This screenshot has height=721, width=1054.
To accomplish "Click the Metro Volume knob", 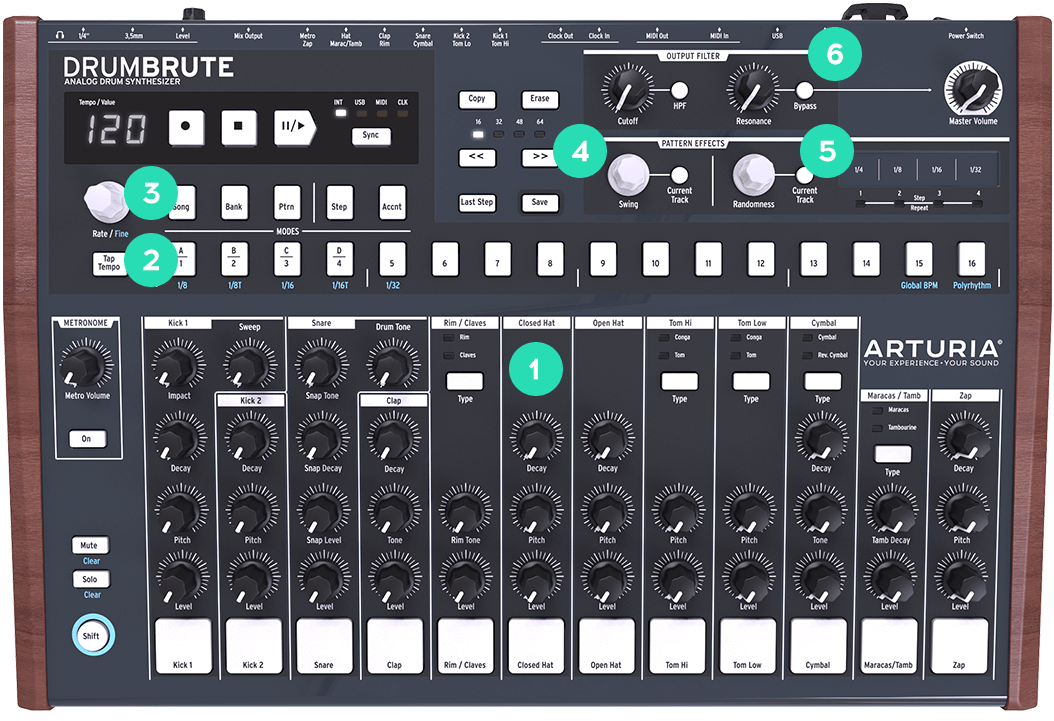I will pos(86,365).
